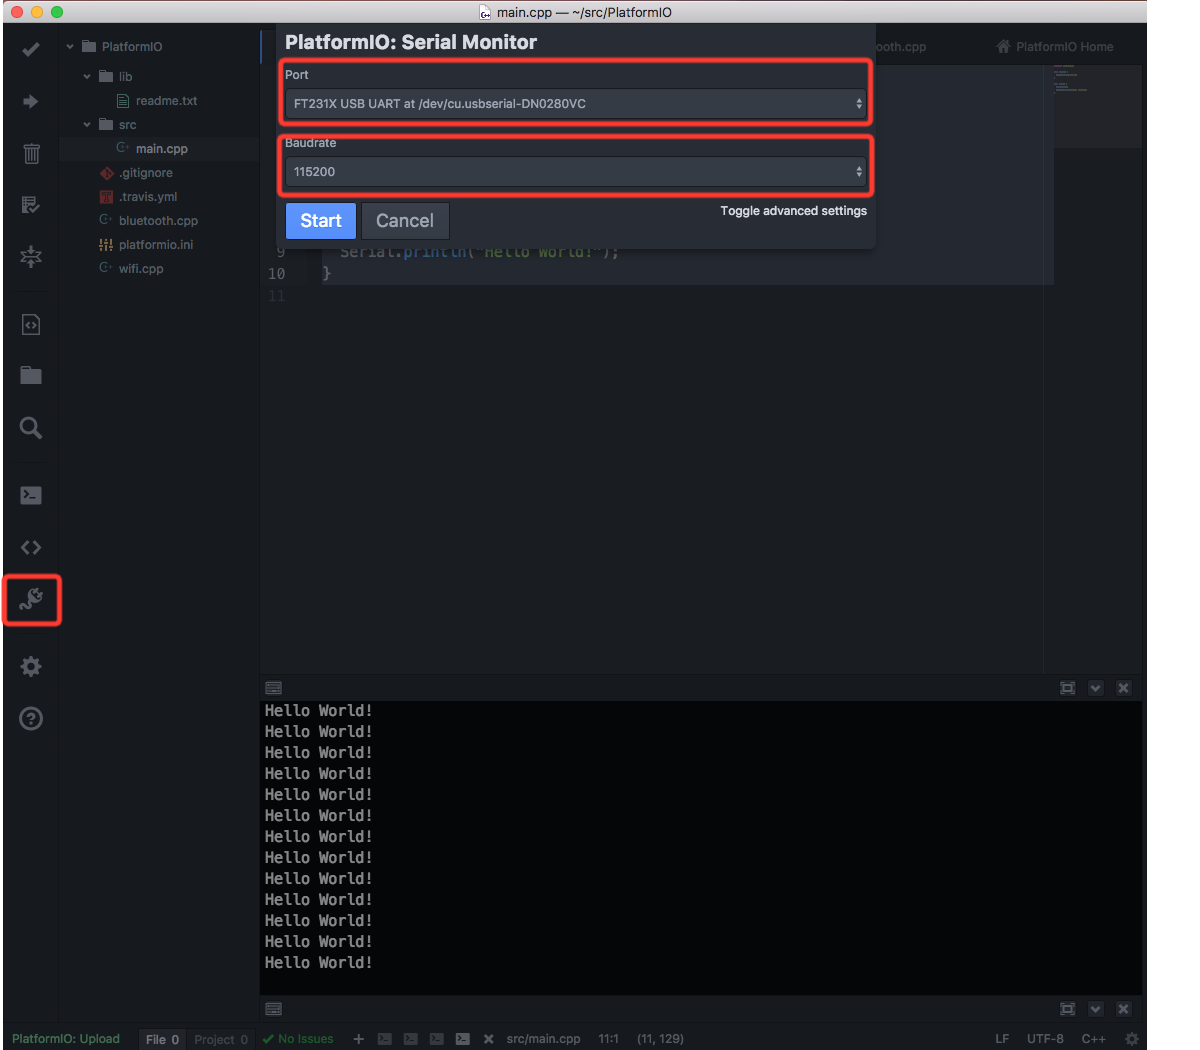Open the bluetooth.cpp file in tree
This screenshot has width=1200, height=1050.
tap(158, 221)
